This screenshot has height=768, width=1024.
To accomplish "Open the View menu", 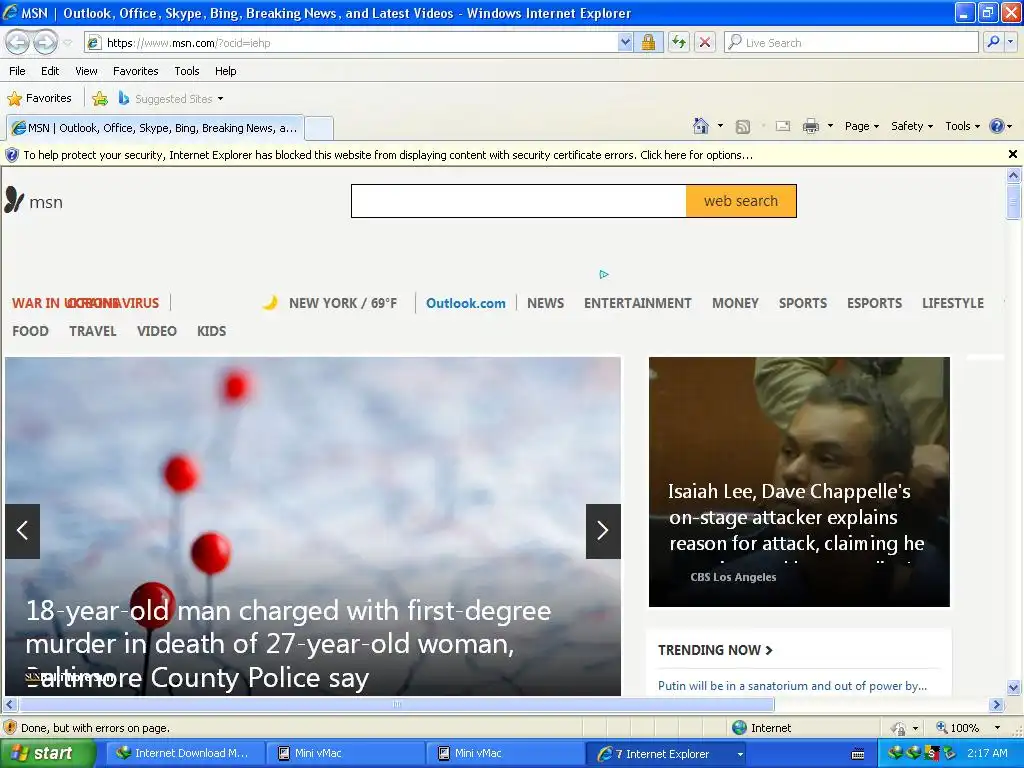I will click(86, 71).
